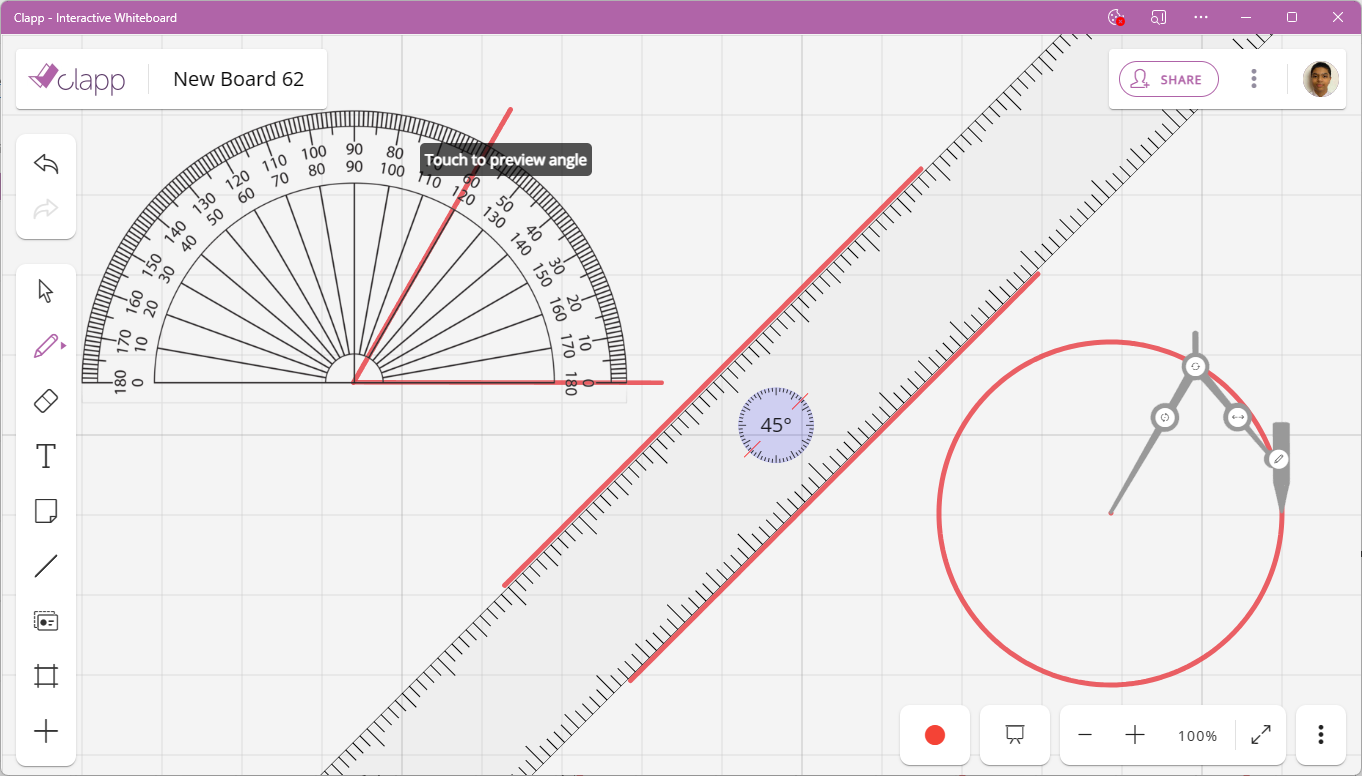Viewport: 1362px width, 776px height.
Task: Select the pointer selection tool
Action: point(45,290)
